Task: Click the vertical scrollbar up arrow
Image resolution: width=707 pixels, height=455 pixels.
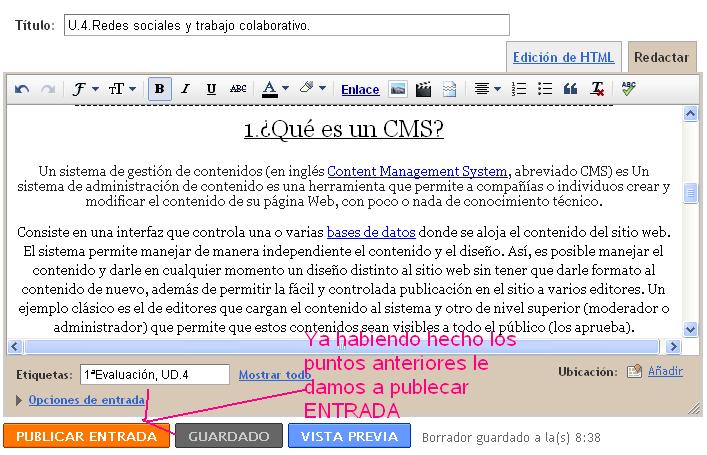Action: pos(690,114)
